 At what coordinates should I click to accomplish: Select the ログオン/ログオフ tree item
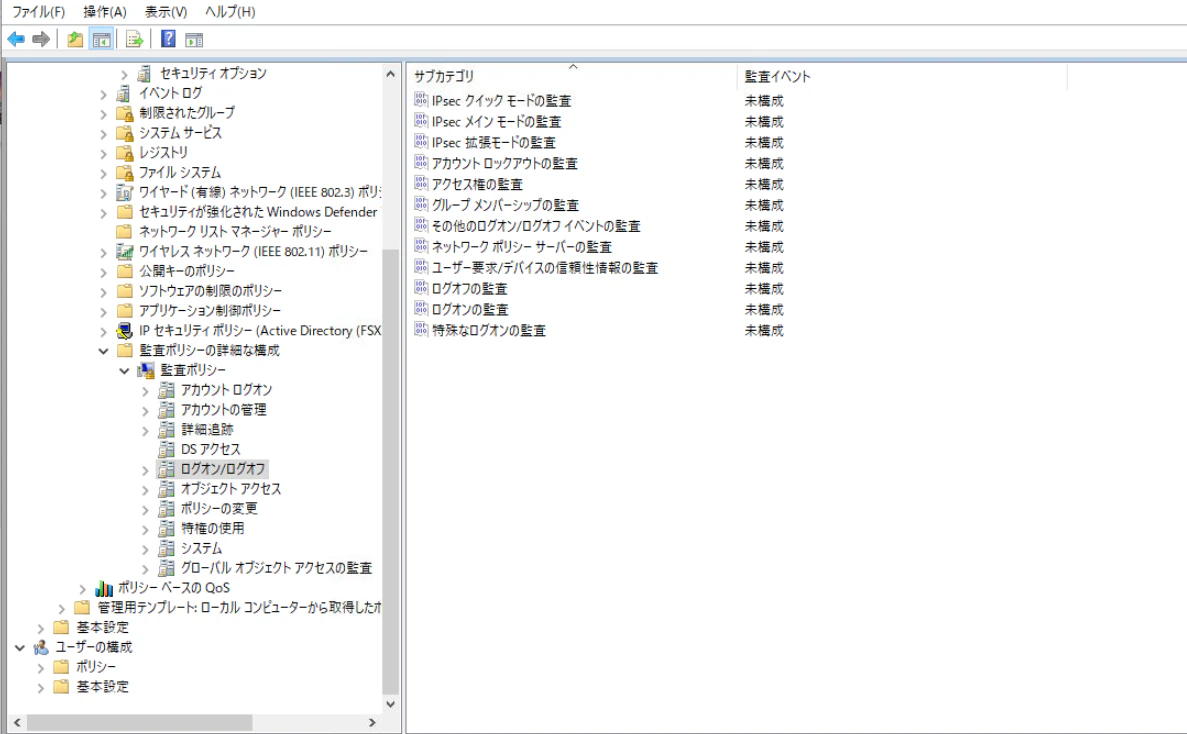(223, 469)
